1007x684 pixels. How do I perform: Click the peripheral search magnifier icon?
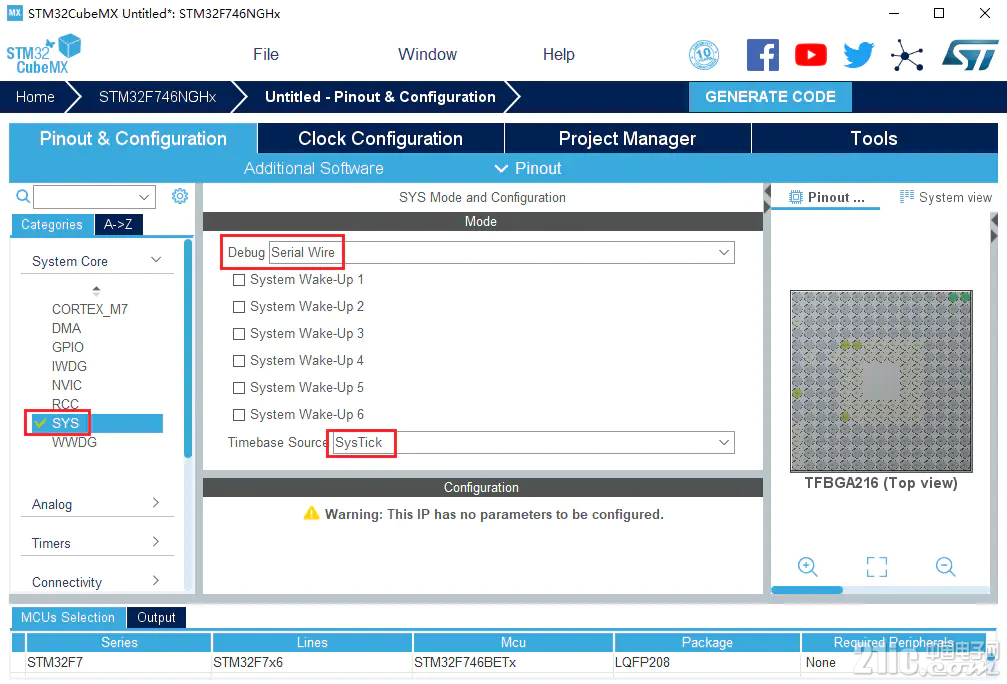click(22, 197)
